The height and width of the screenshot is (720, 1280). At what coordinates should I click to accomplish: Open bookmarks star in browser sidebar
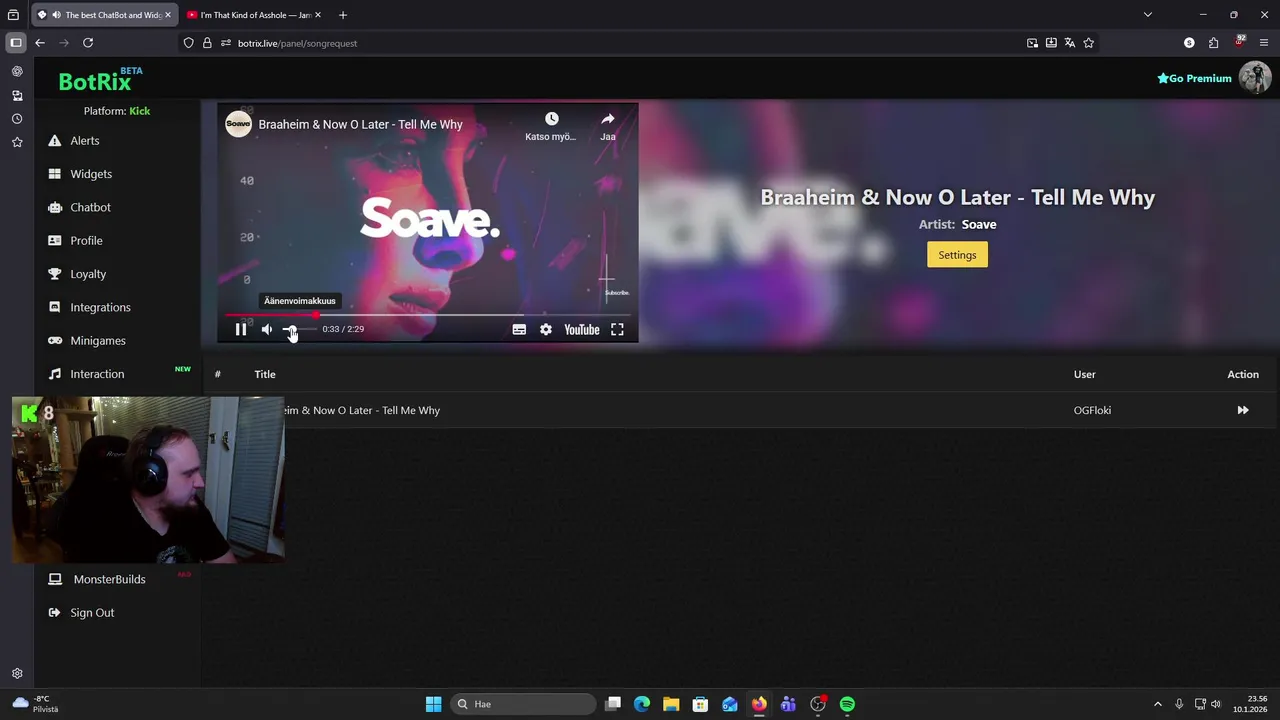[x=17, y=143]
